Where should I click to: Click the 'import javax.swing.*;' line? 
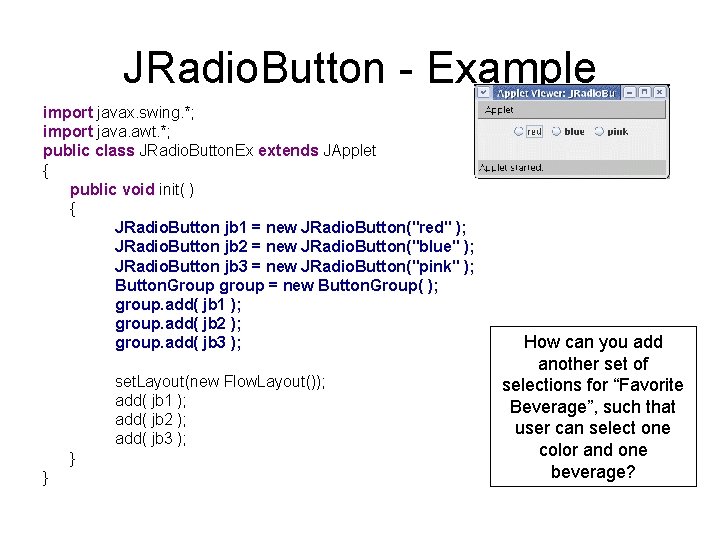click(x=118, y=113)
